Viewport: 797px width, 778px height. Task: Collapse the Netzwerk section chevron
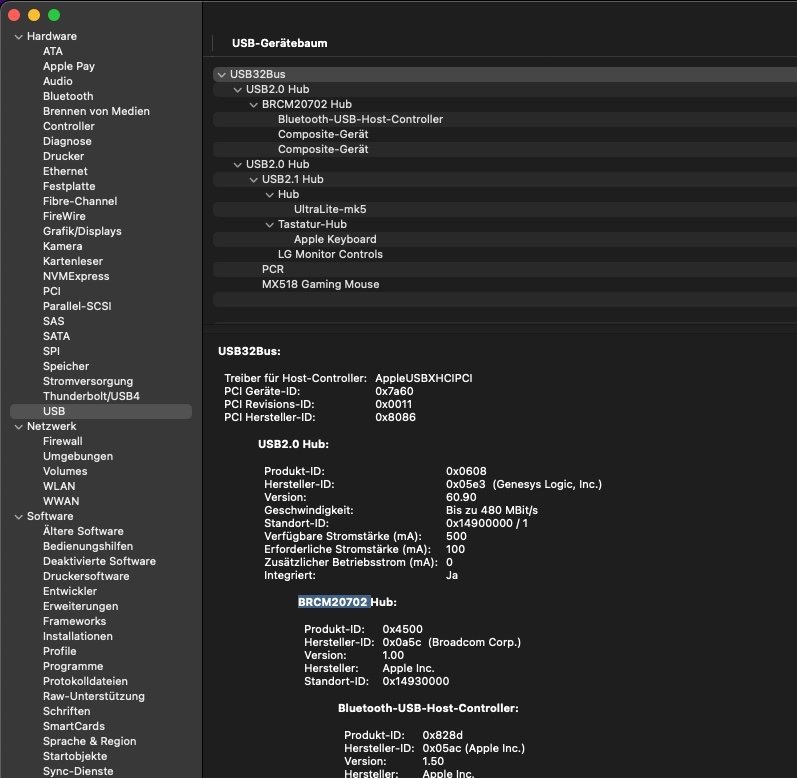19,426
